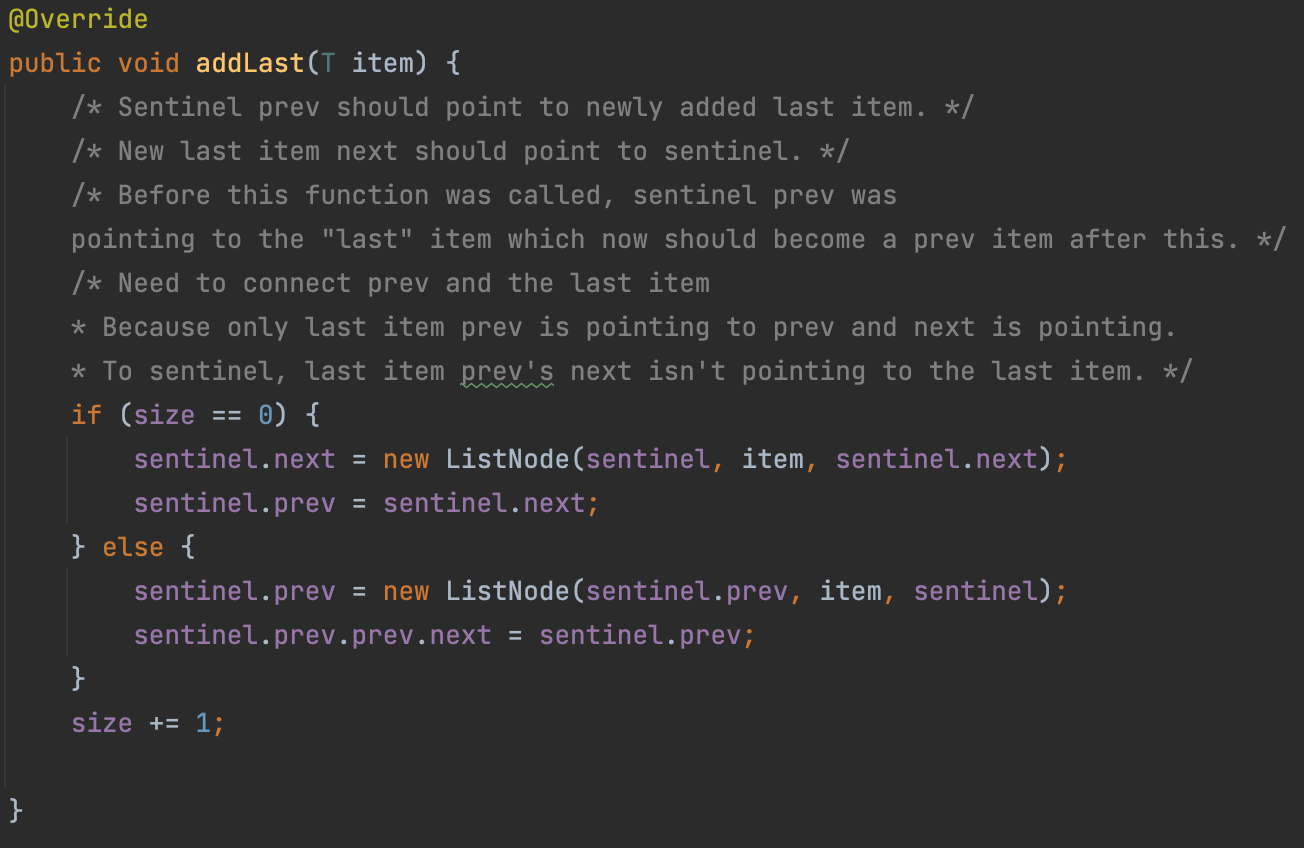Click ListNode constructor inside the else branch

507,591
